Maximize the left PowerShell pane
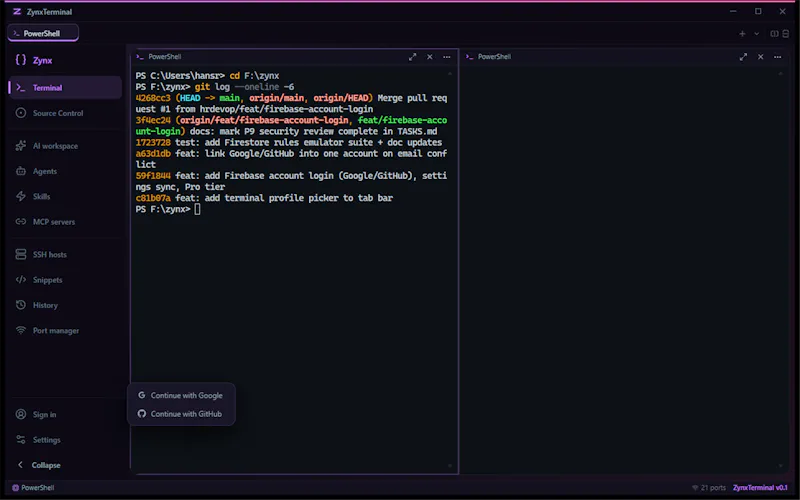Image resolution: width=800 pixels, height=500 pixels. (412, 57)
